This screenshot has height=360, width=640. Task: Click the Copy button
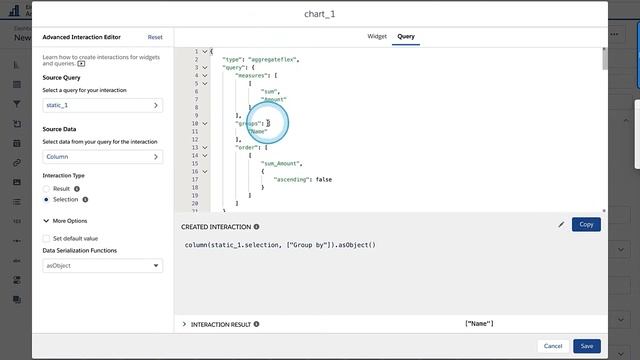(x=586, y=224)
